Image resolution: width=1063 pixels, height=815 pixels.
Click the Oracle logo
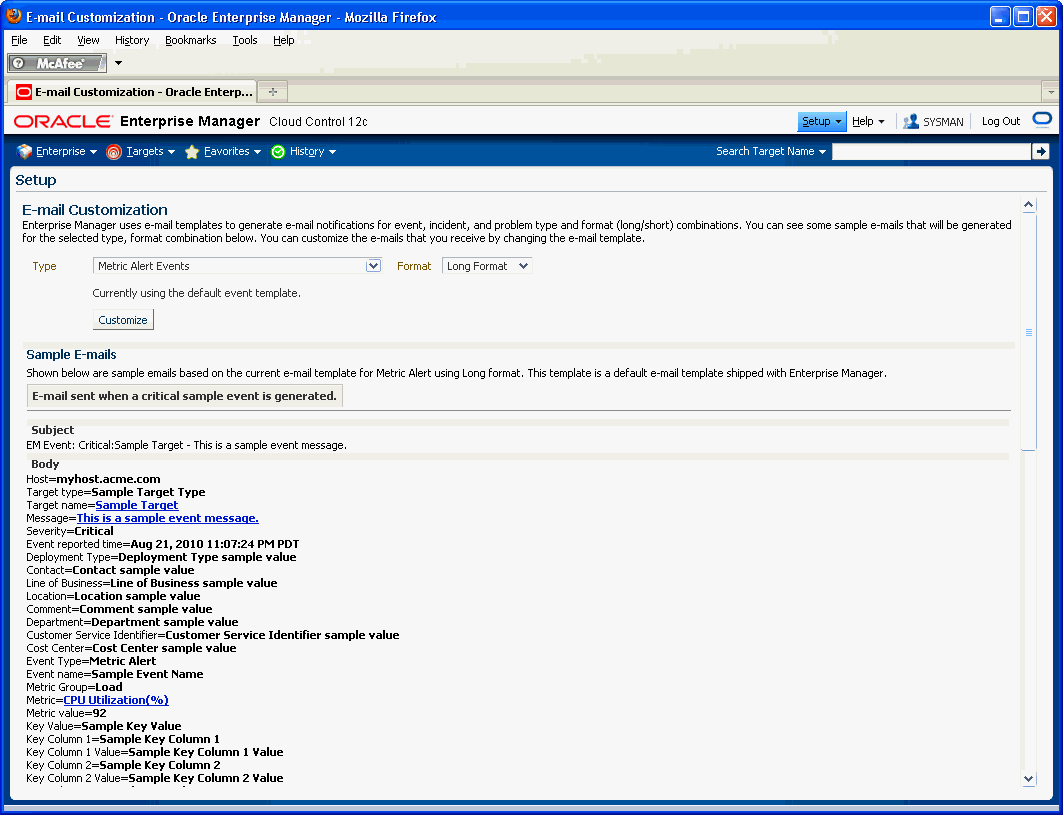tap(63, 121)
